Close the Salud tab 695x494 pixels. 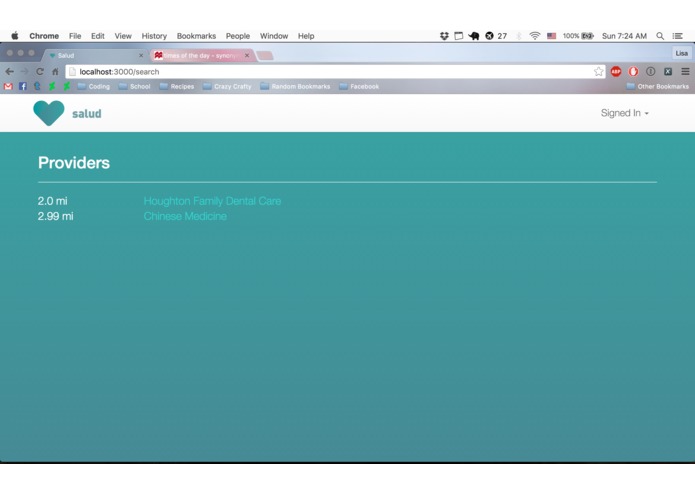coord(141,55)
